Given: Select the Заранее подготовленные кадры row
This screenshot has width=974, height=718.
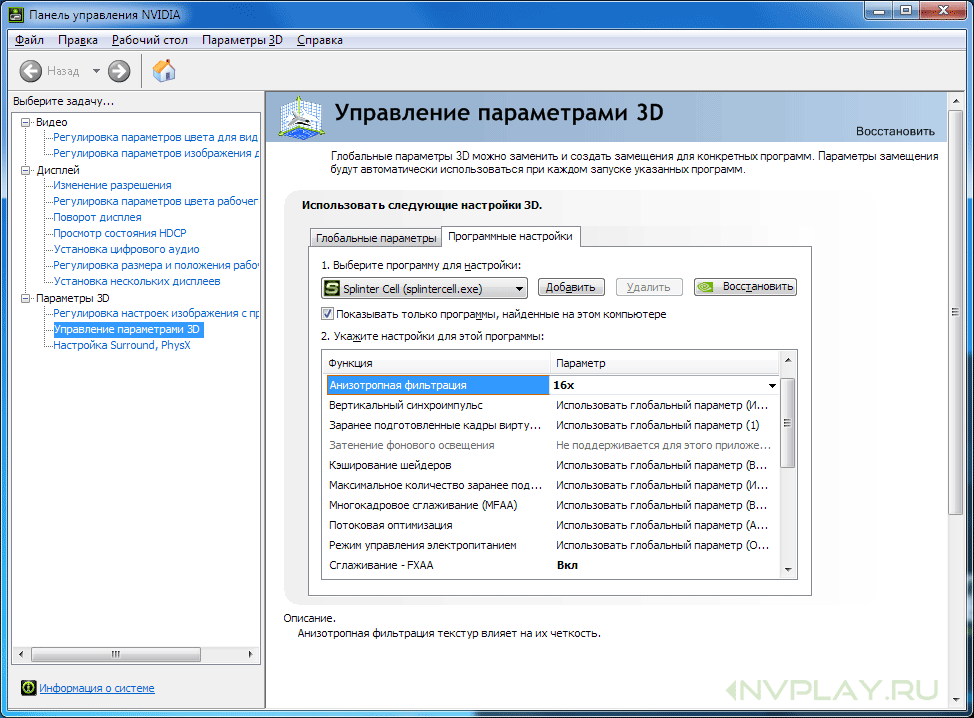Looking at the screenshot, I should coord(552,425).
